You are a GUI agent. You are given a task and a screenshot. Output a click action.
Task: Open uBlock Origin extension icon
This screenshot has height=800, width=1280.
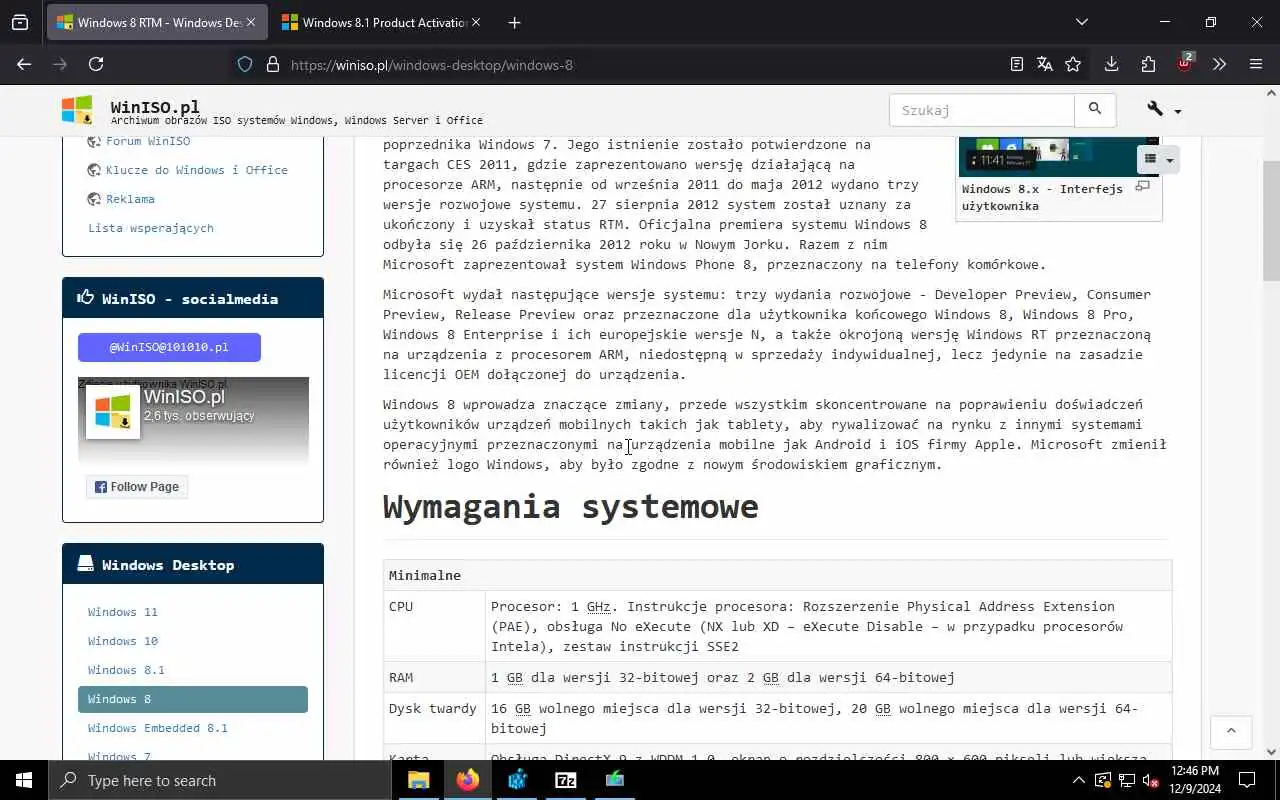tap(1185, 63)
